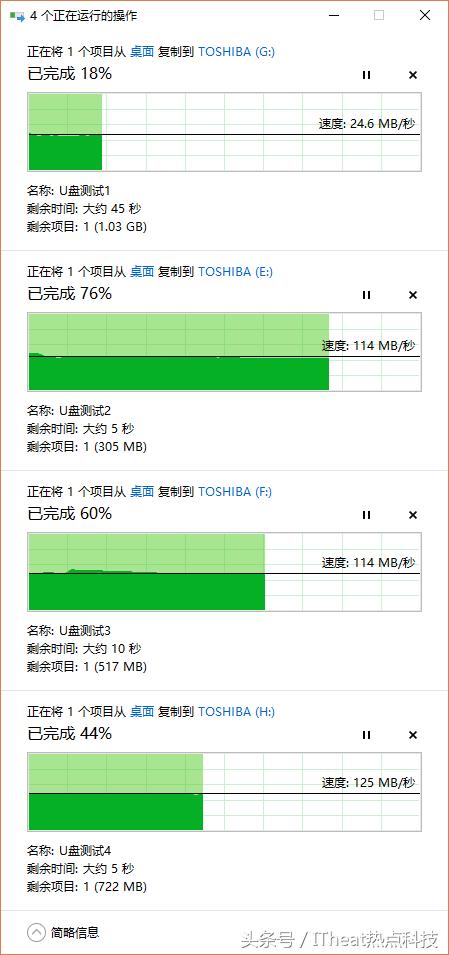Image resolution: width=449 pixels, height=955 pixels.
Task: Pause the copy to TOSHIBA (H:)
Action: [366, 735]
